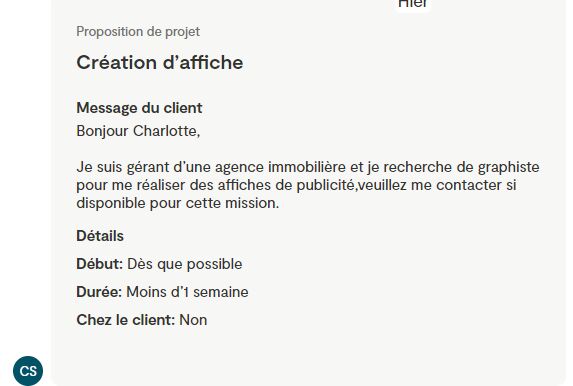Click the word Charlotte in the greeting

pos(166,131)
